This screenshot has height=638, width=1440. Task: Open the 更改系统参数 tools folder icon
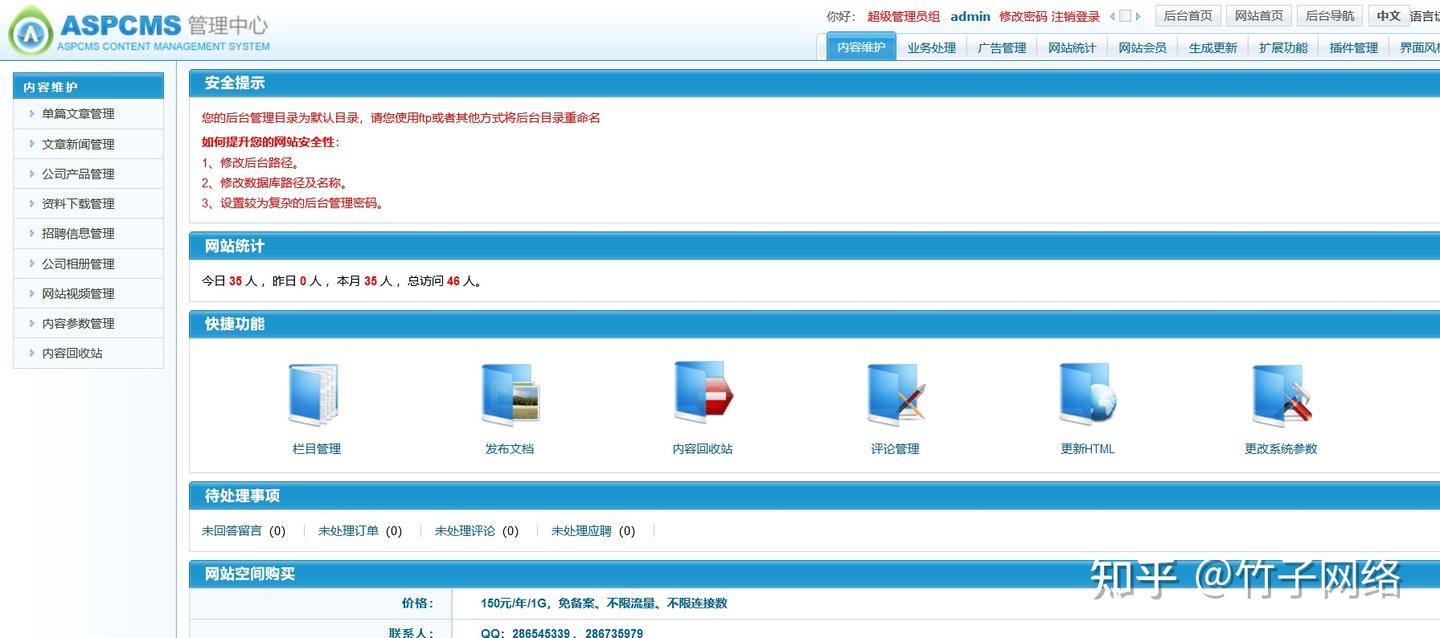1281,395
